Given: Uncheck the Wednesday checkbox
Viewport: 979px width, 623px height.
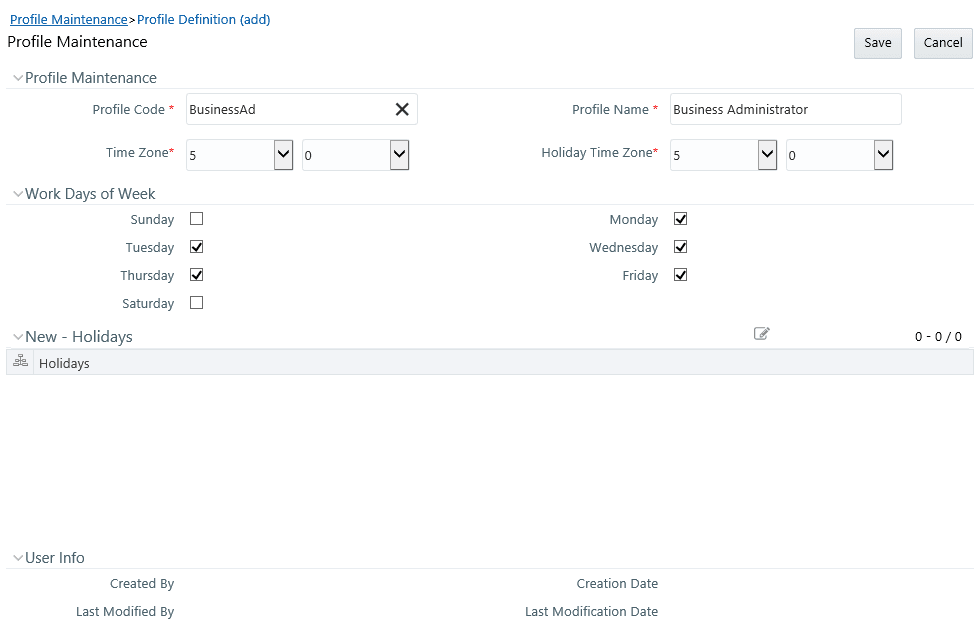Looking at the screenshot, I should coord(681,247).
